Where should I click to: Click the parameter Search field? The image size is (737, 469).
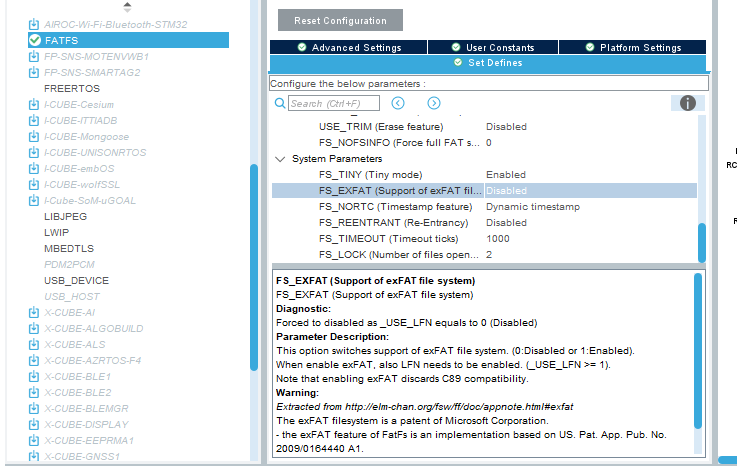click(334, 103)
